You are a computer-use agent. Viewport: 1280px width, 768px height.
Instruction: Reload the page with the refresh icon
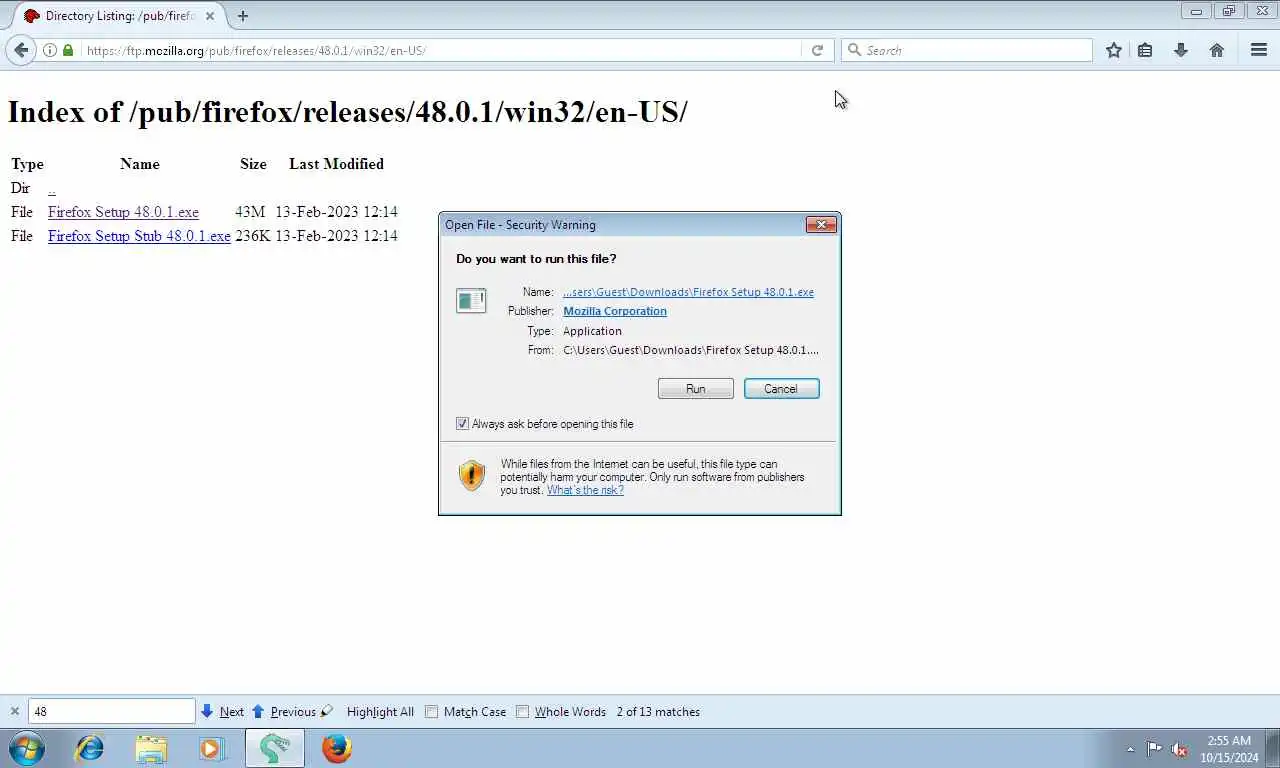tap(817, 50)
